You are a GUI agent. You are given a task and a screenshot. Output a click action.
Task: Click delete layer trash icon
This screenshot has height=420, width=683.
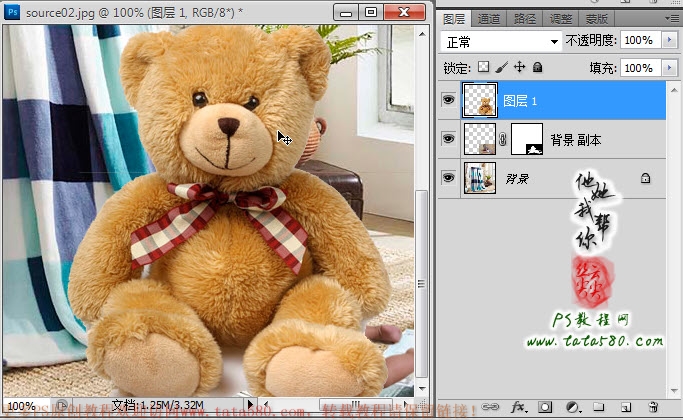[653, 407]
